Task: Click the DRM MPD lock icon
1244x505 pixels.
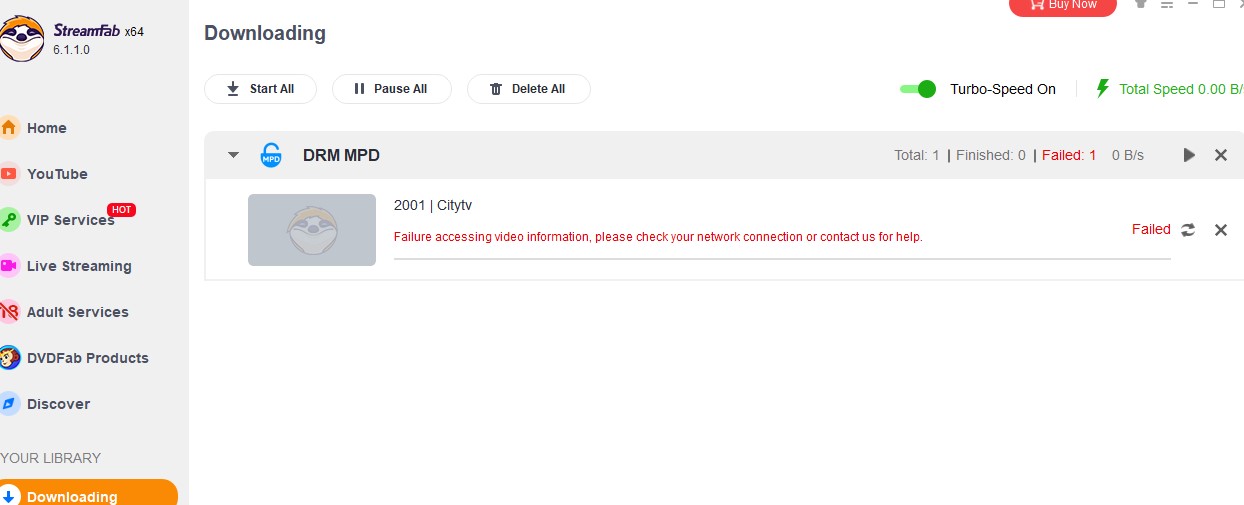Action: 270,155
